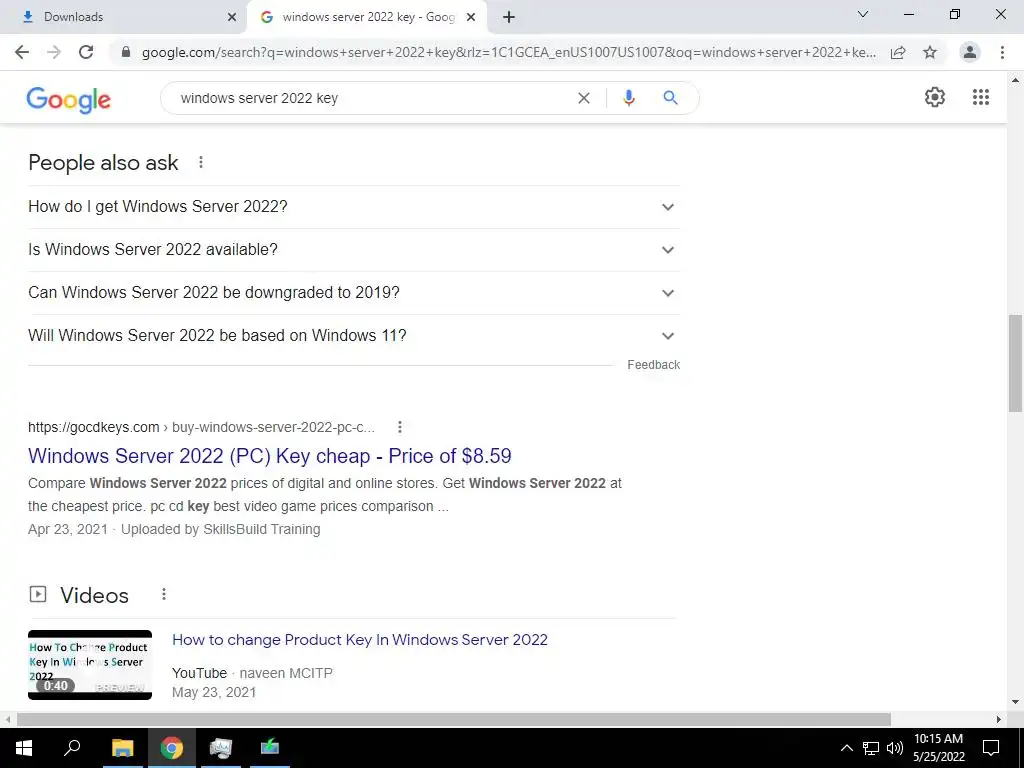Image resolution: width=1024 pixels, height=768 pixels.
Task: Open Windows taskbar search
Action: (x=72, y=748)
